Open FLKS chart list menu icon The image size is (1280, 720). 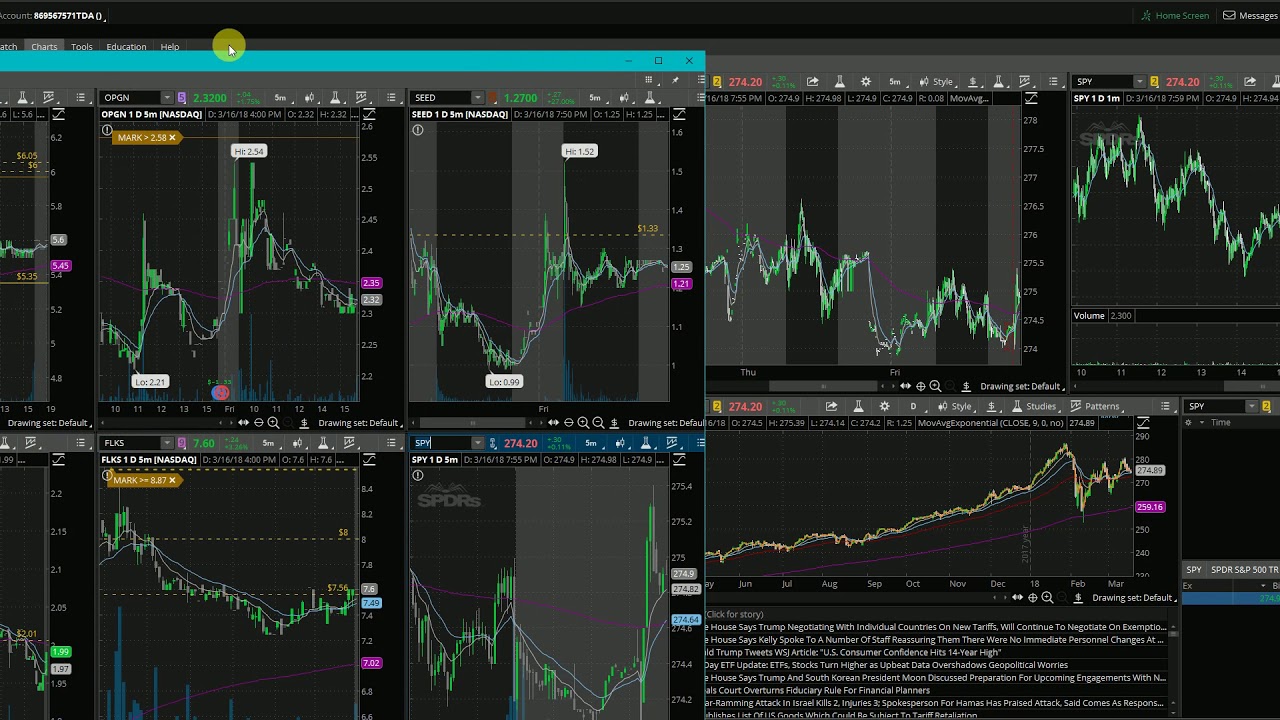[391, 443]
